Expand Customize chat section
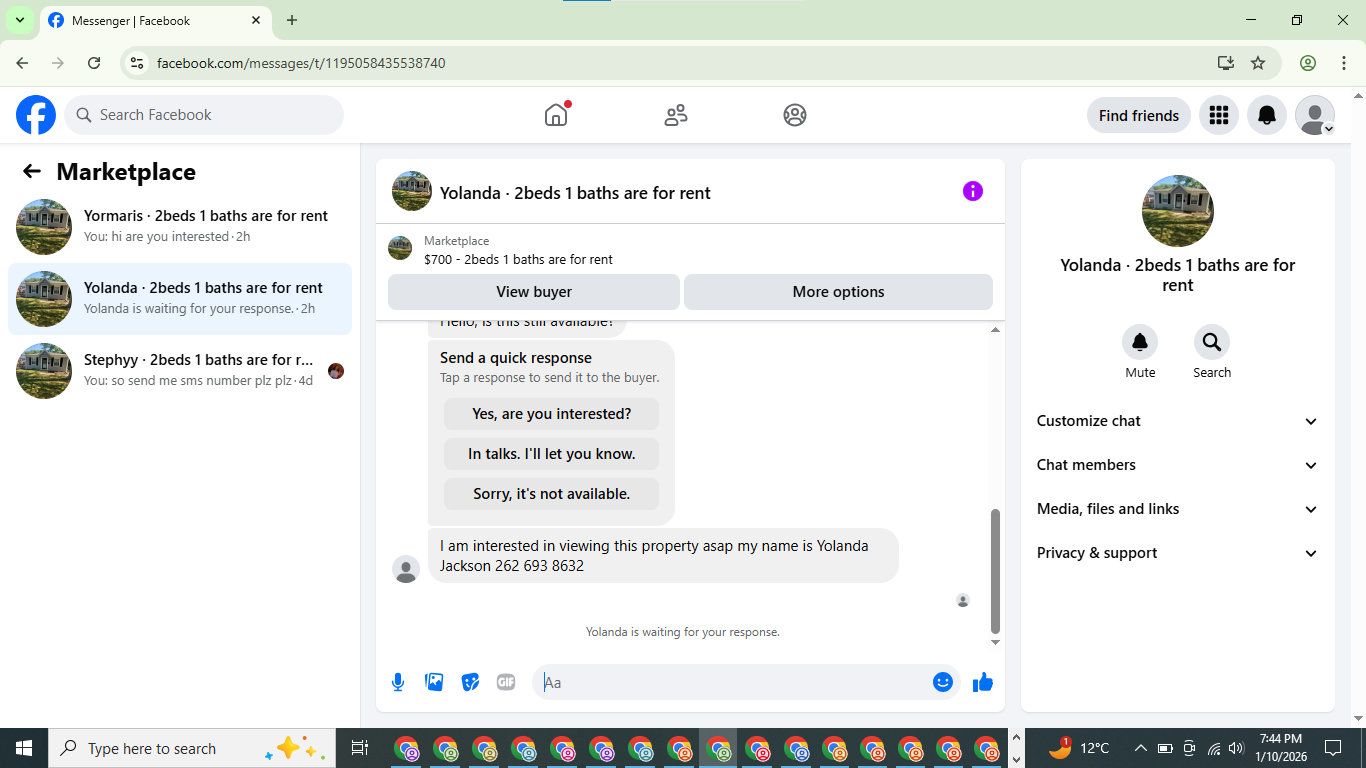Screen dimensions: 1366x768 (x=1178, y=421)
